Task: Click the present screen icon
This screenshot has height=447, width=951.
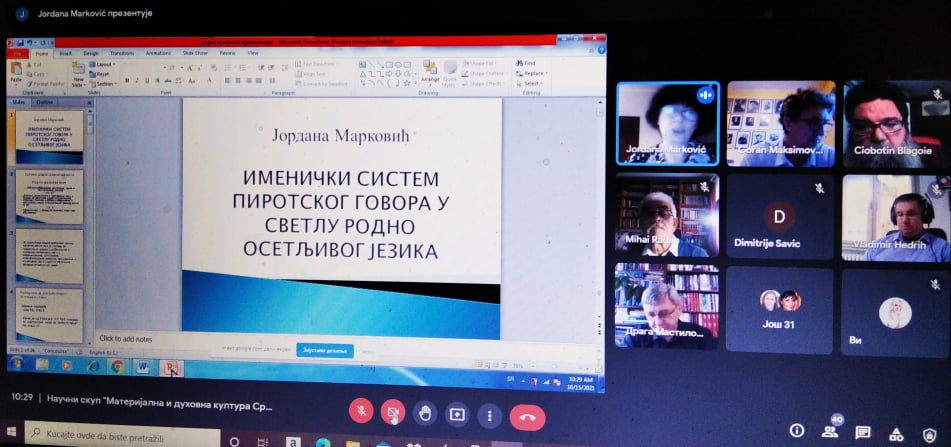Action: click(457, 413)
